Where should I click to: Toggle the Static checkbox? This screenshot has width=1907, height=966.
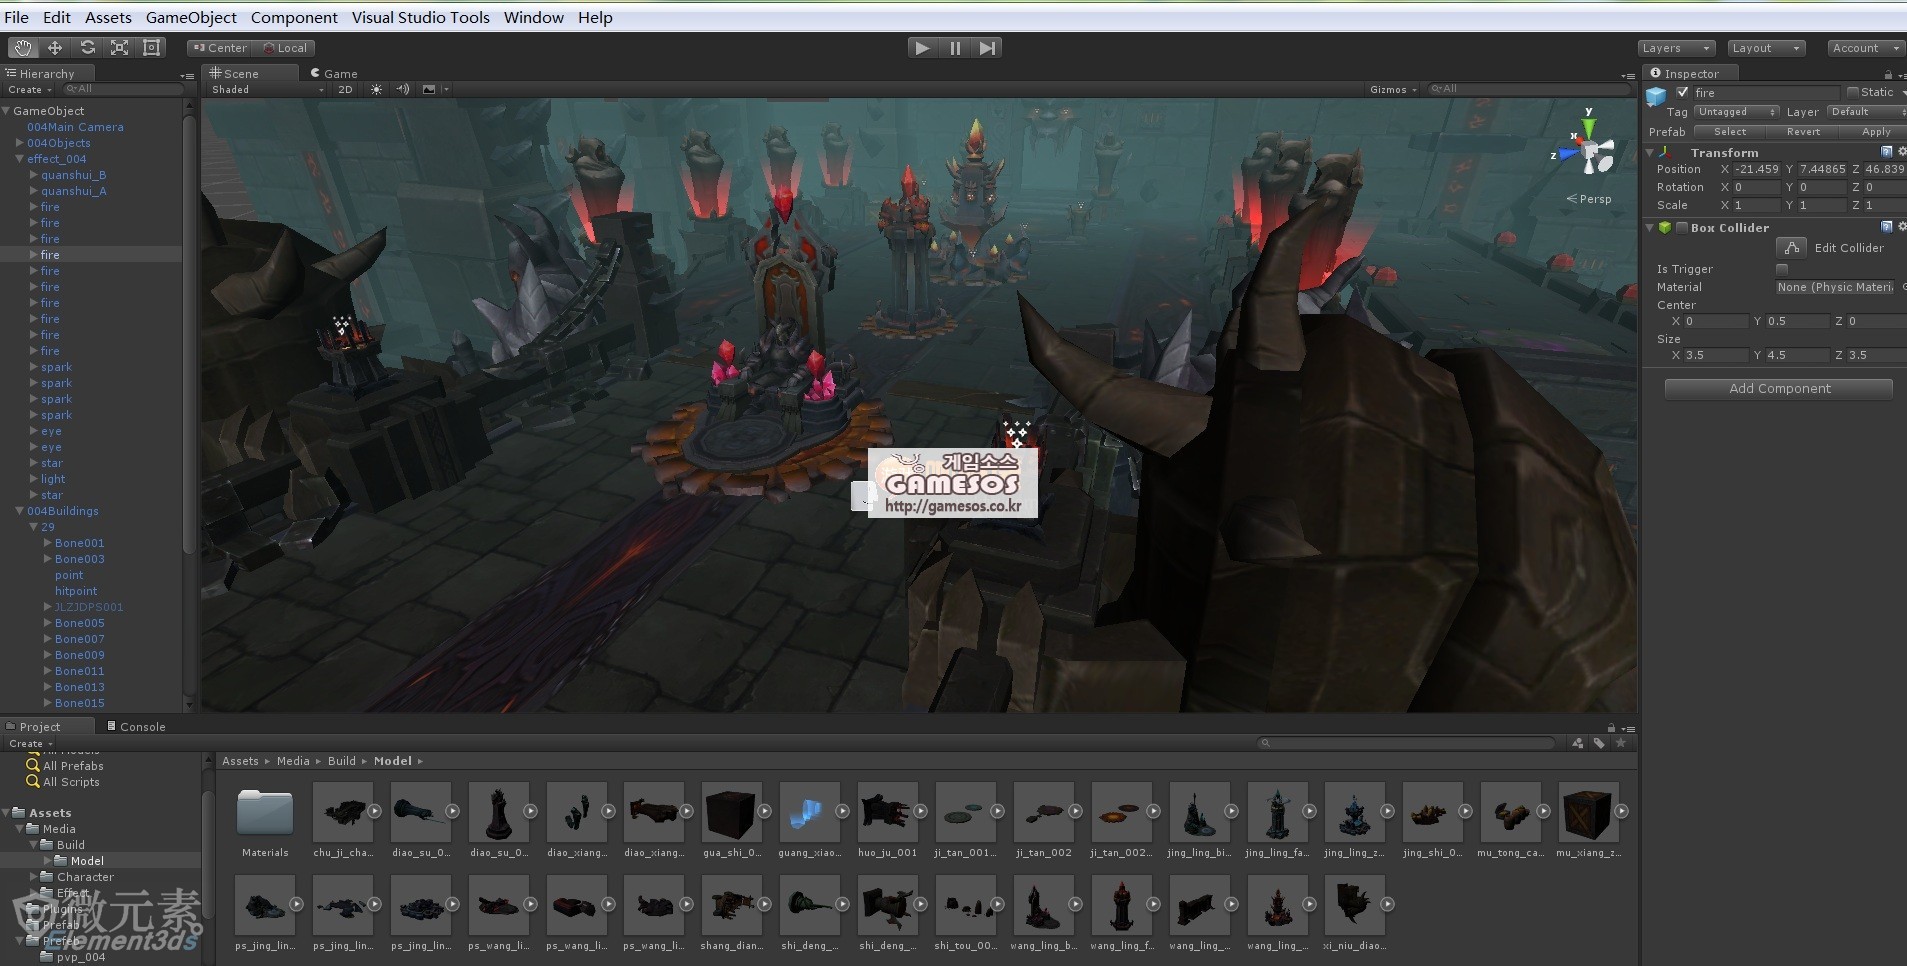click(1853, 92)
